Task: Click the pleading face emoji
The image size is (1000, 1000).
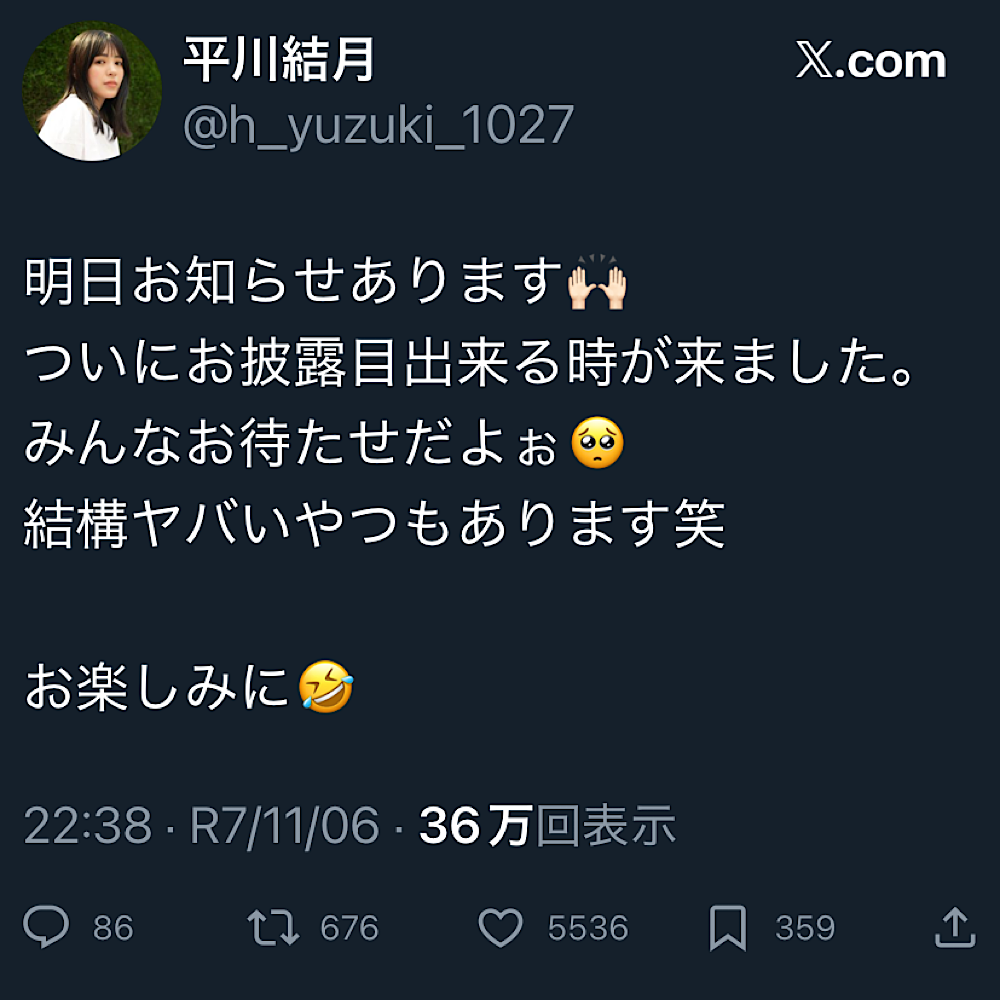Action: [598, 443]
